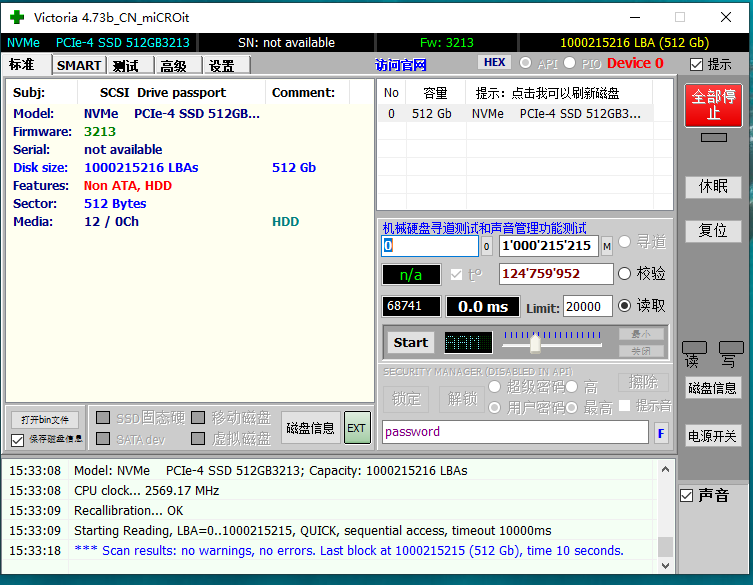
Task: Click the start LBA input field
Action: coord(430,246)
